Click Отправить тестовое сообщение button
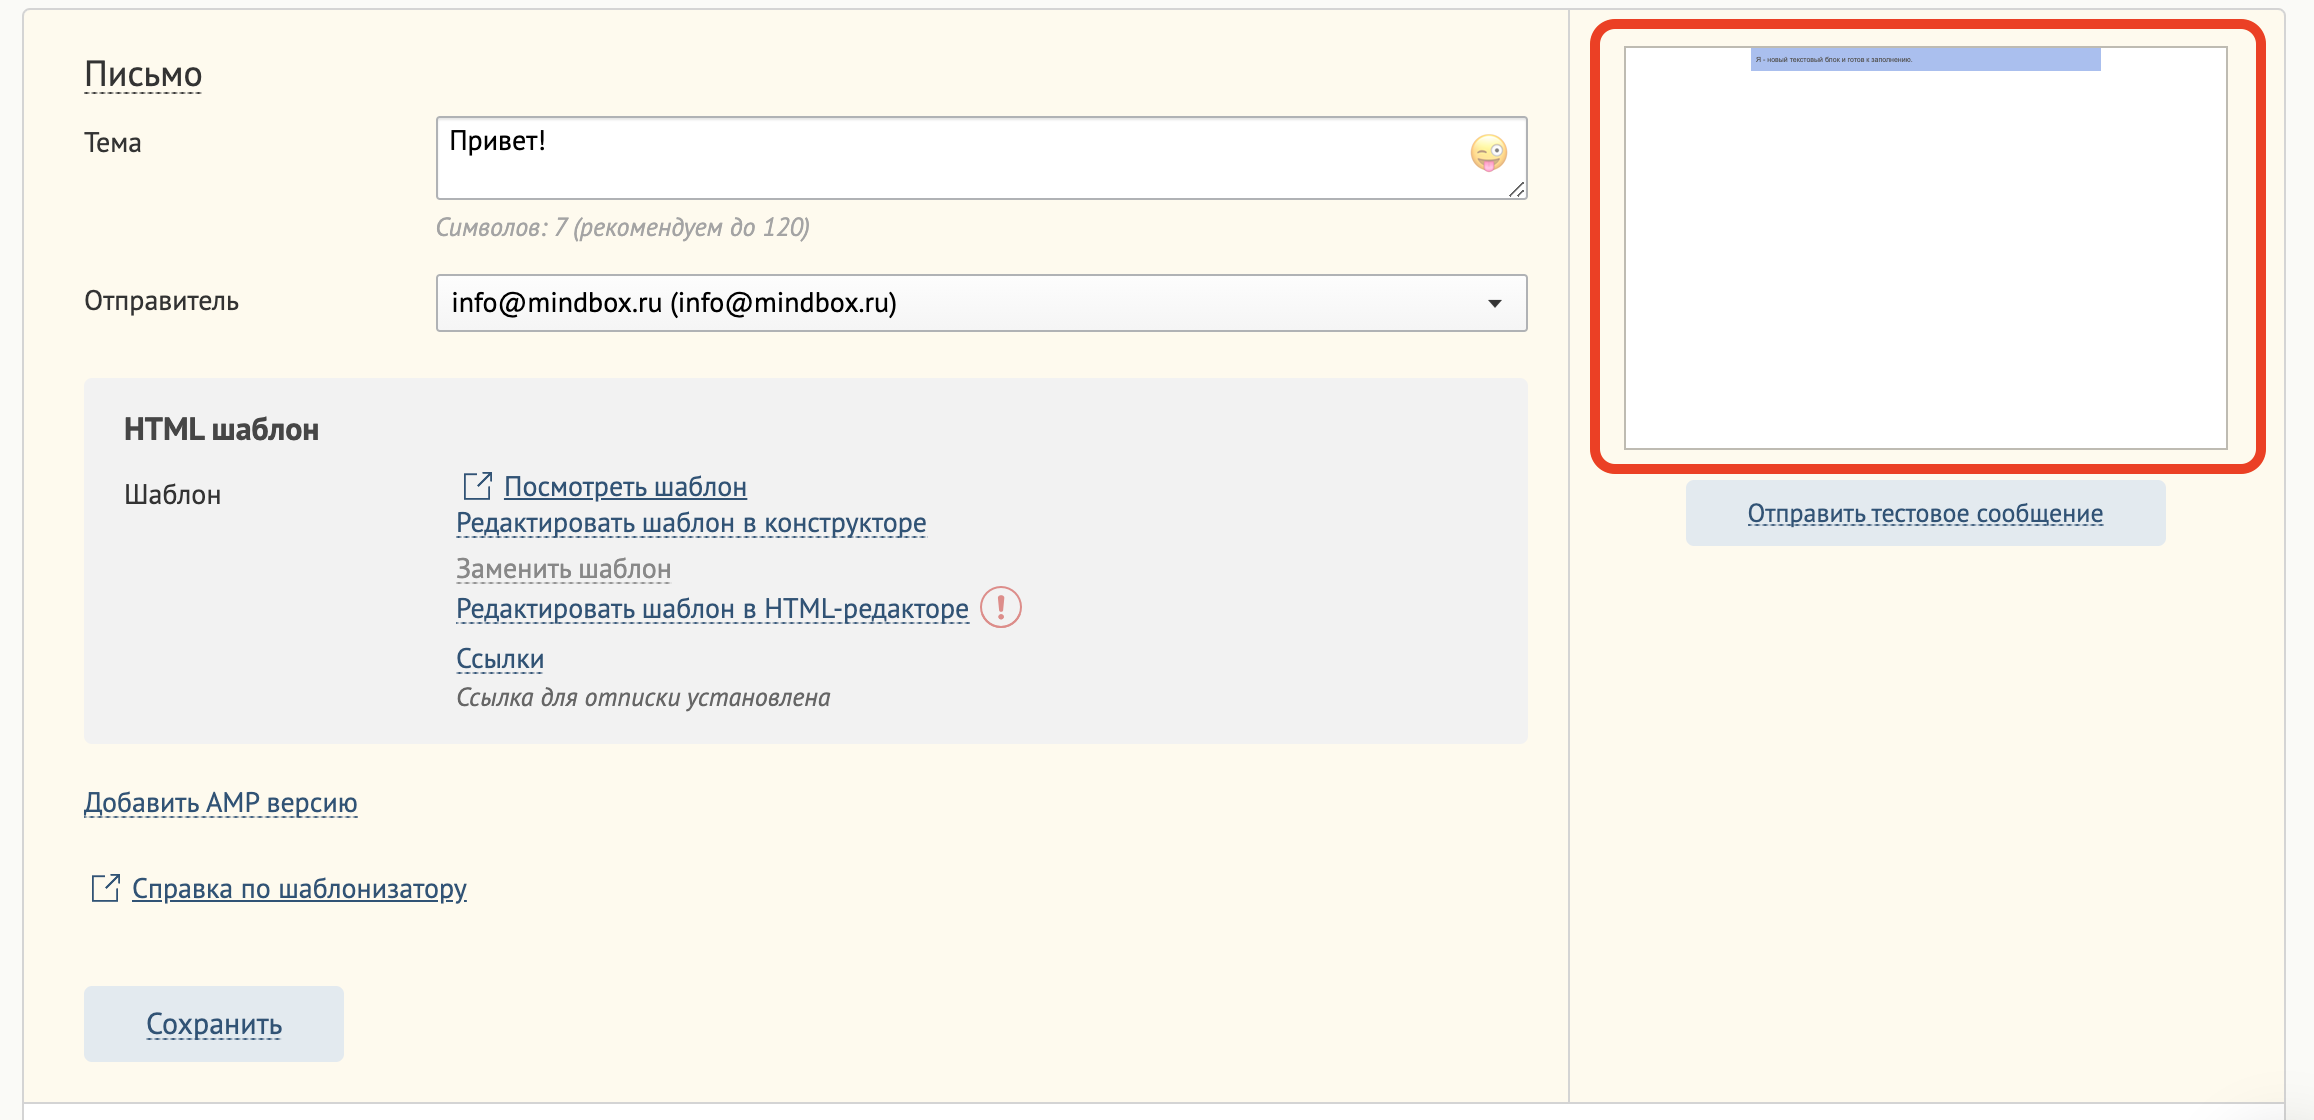The image size is (2314, 1120). pyautogui.click(x=1925, y=513)
